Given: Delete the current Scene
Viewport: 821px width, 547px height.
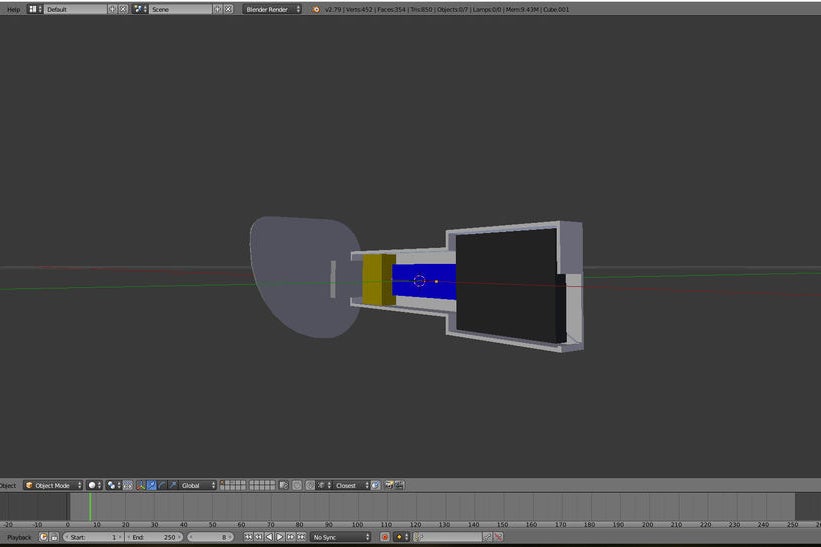Looking at the screenshot, I should pos(228,9).
